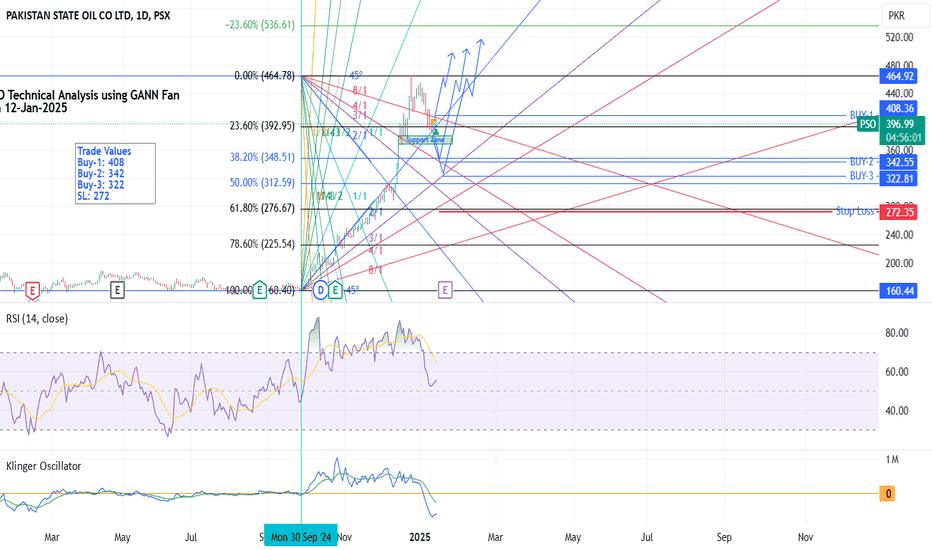Click the Buy-1: 408 line

tap(100, 162)
